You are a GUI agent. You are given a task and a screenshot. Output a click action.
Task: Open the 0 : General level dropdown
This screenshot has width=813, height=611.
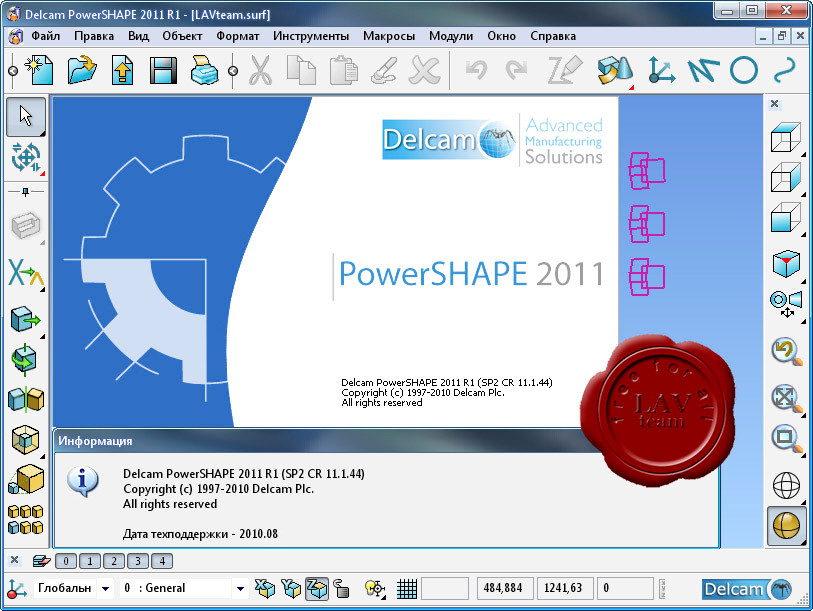[240, 589]
